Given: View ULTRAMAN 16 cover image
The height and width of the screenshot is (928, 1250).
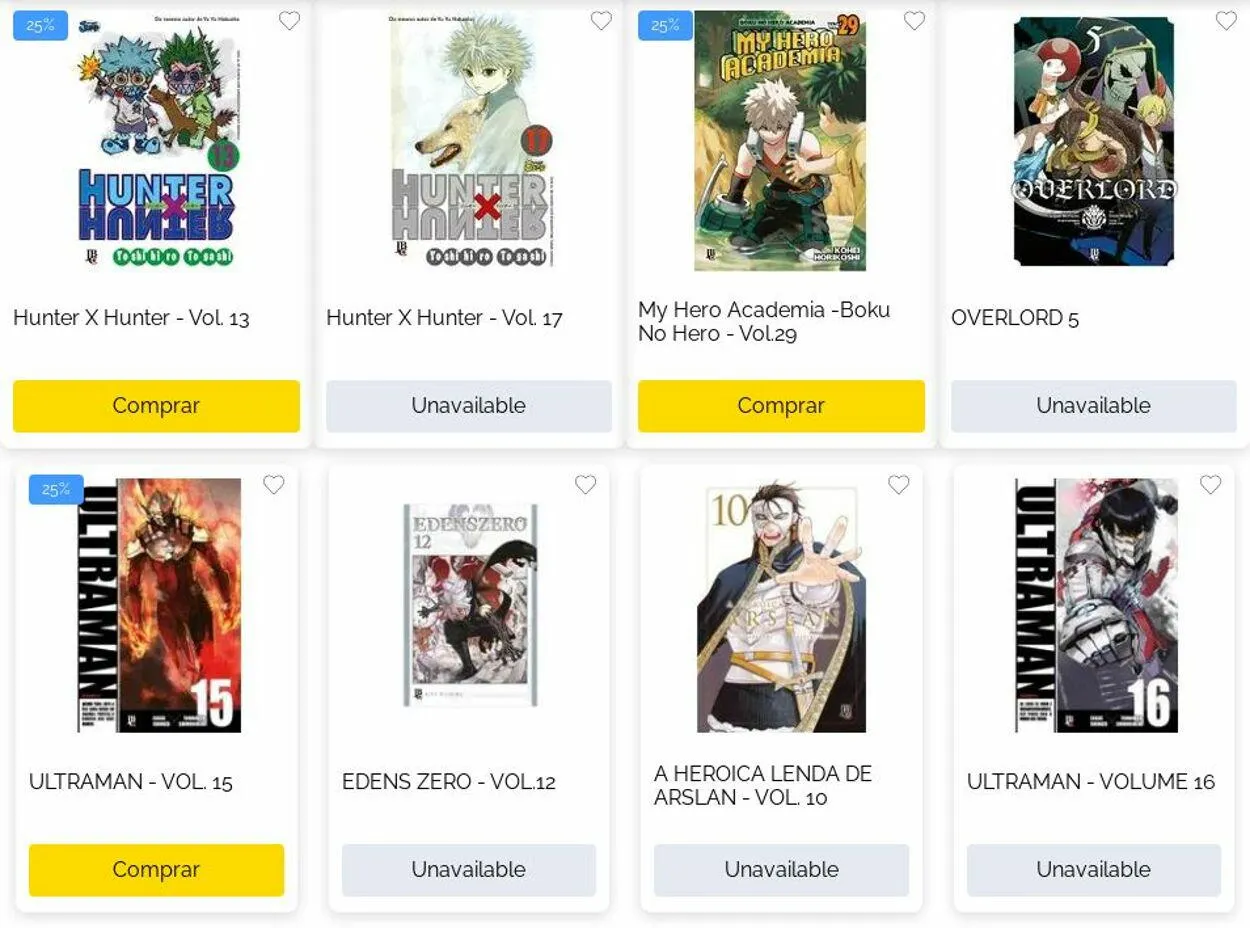Looking at the screenshot, I should point(1096,605).
